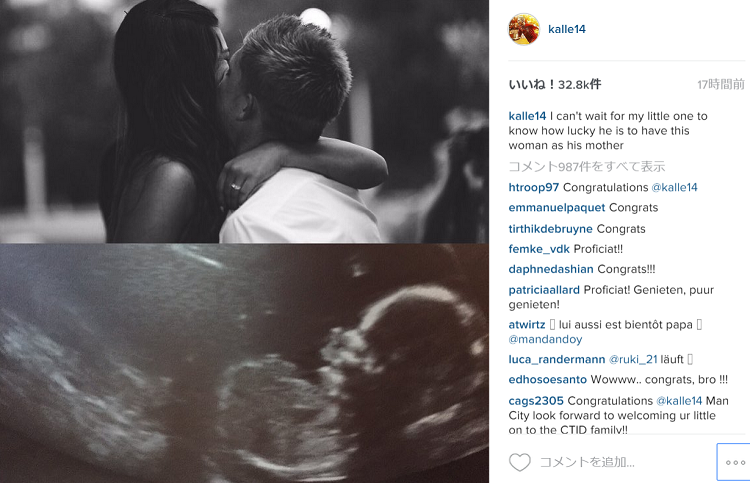This screenshot has width=750, height=483.
Task: Open the three-dots more options button
Action: (735, 462)
